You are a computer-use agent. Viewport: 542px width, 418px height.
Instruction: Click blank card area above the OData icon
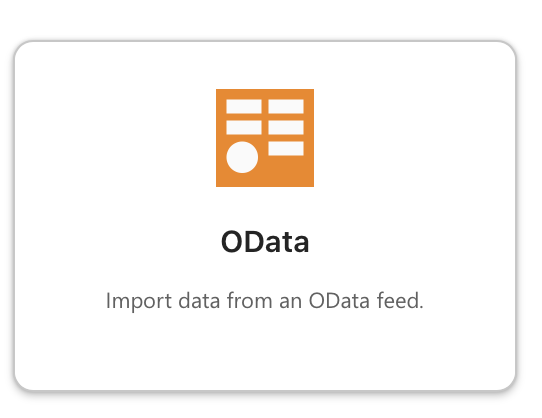(x=265, y=65)
